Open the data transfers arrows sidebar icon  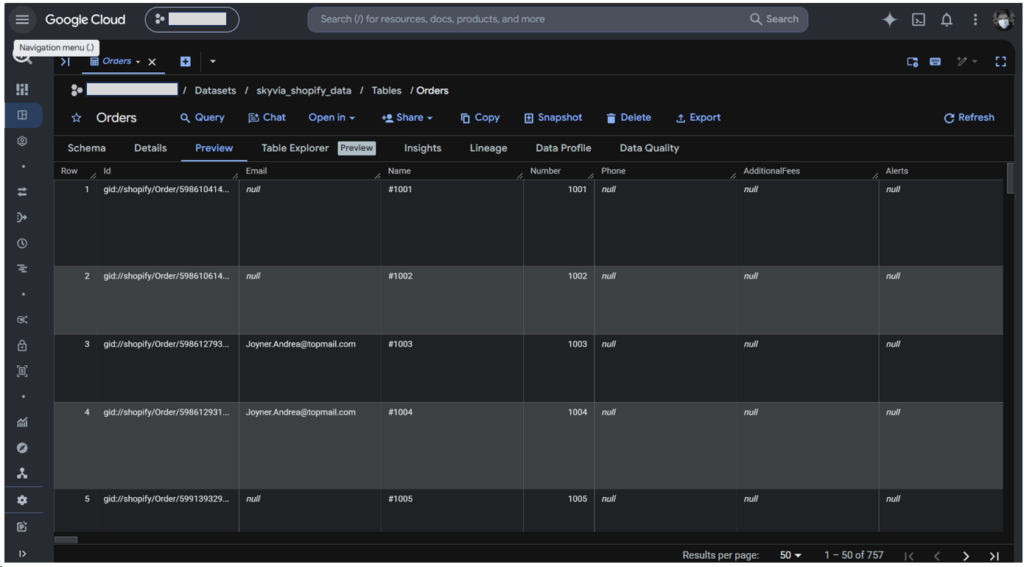pyautogui.click(x=22, y=191)
